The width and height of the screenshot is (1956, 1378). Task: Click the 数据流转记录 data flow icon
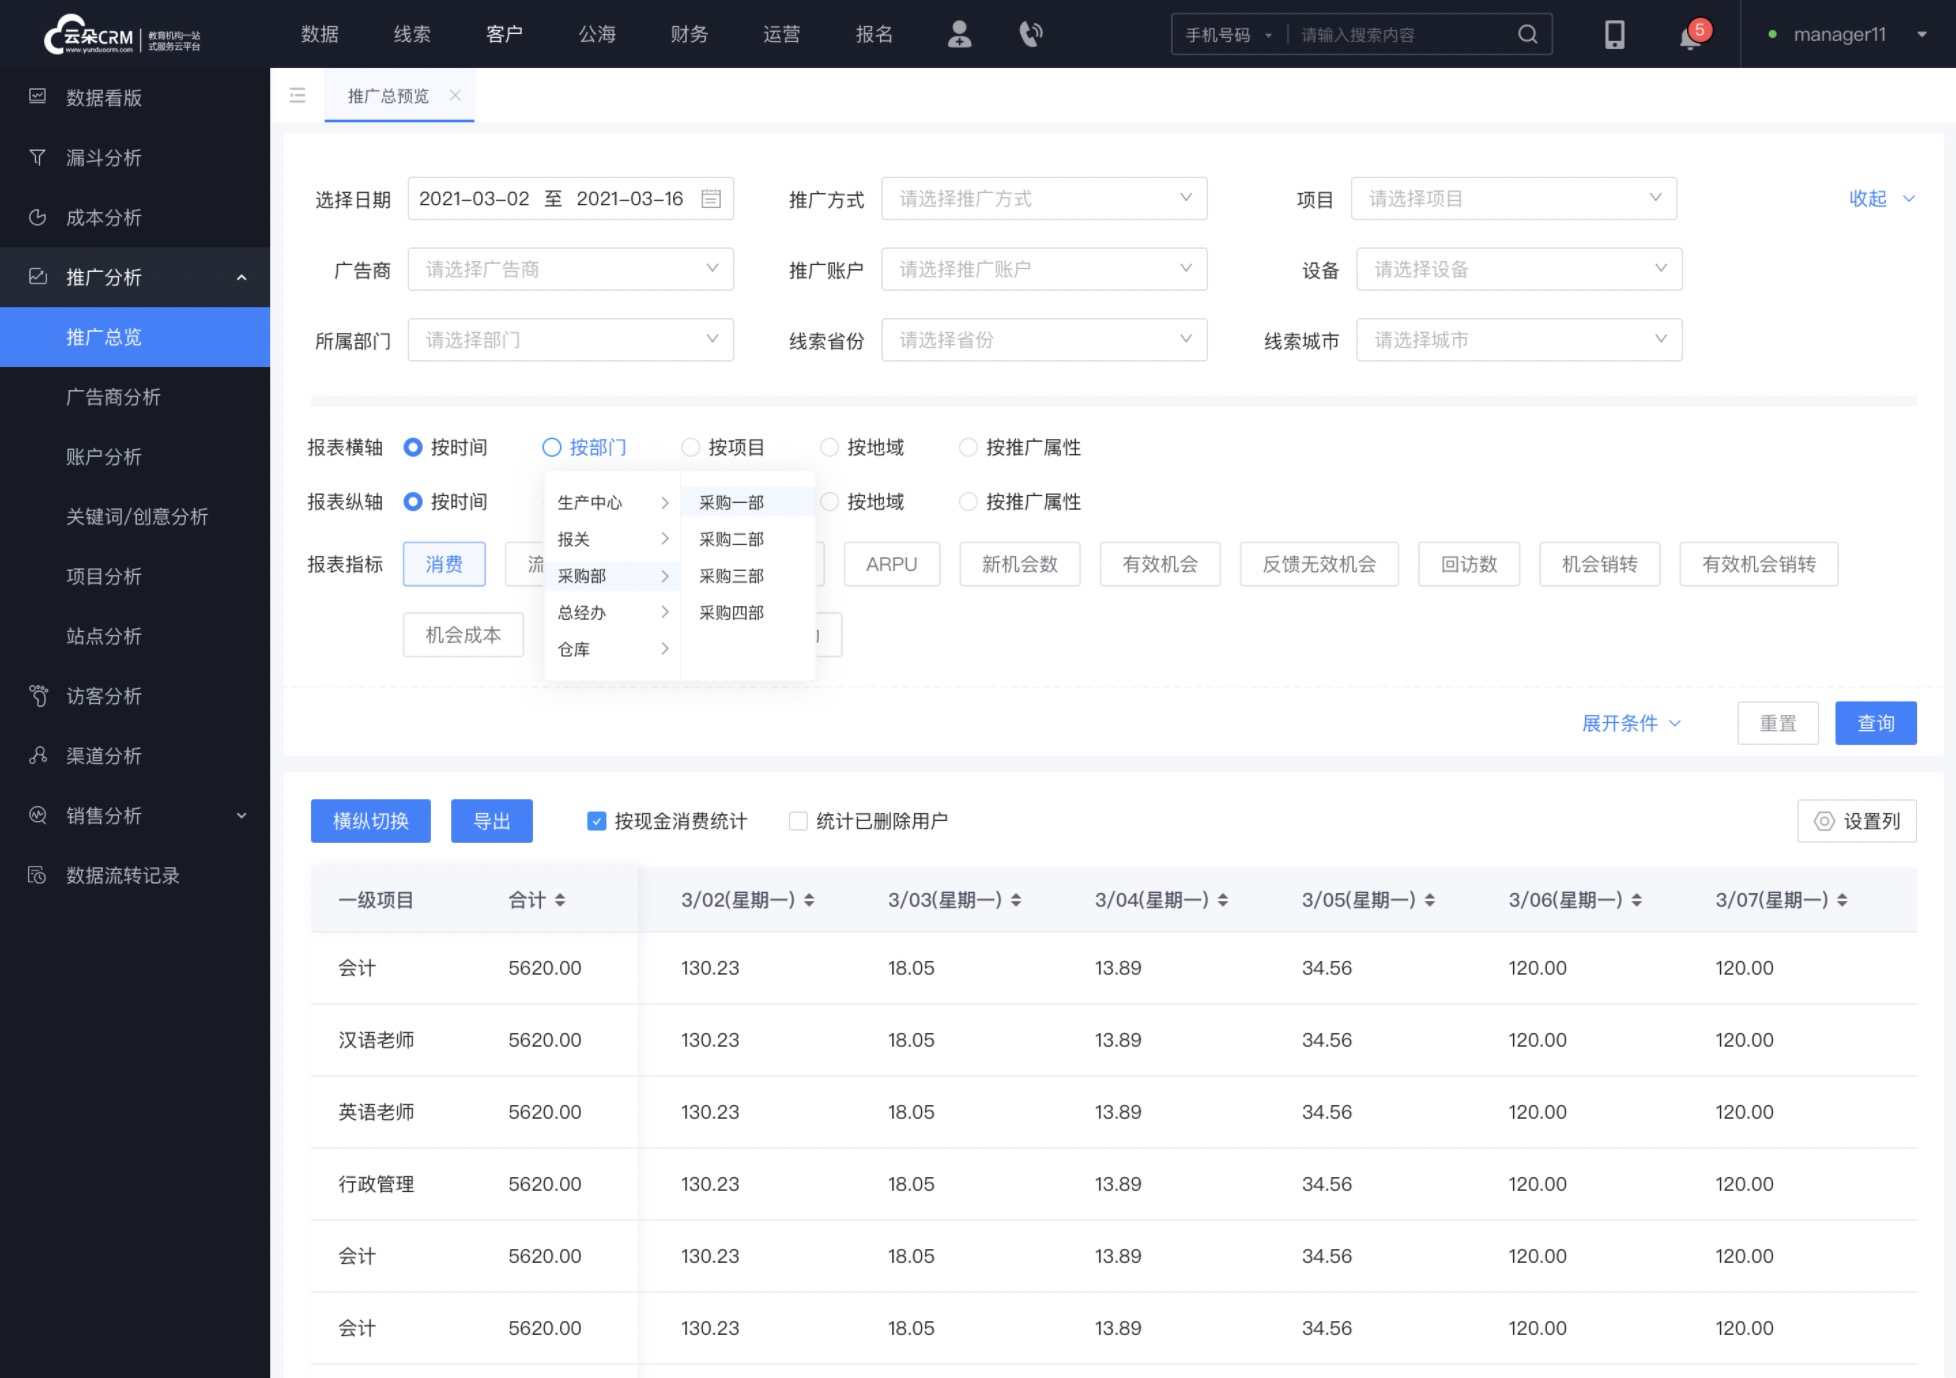(x=36, y=875)
